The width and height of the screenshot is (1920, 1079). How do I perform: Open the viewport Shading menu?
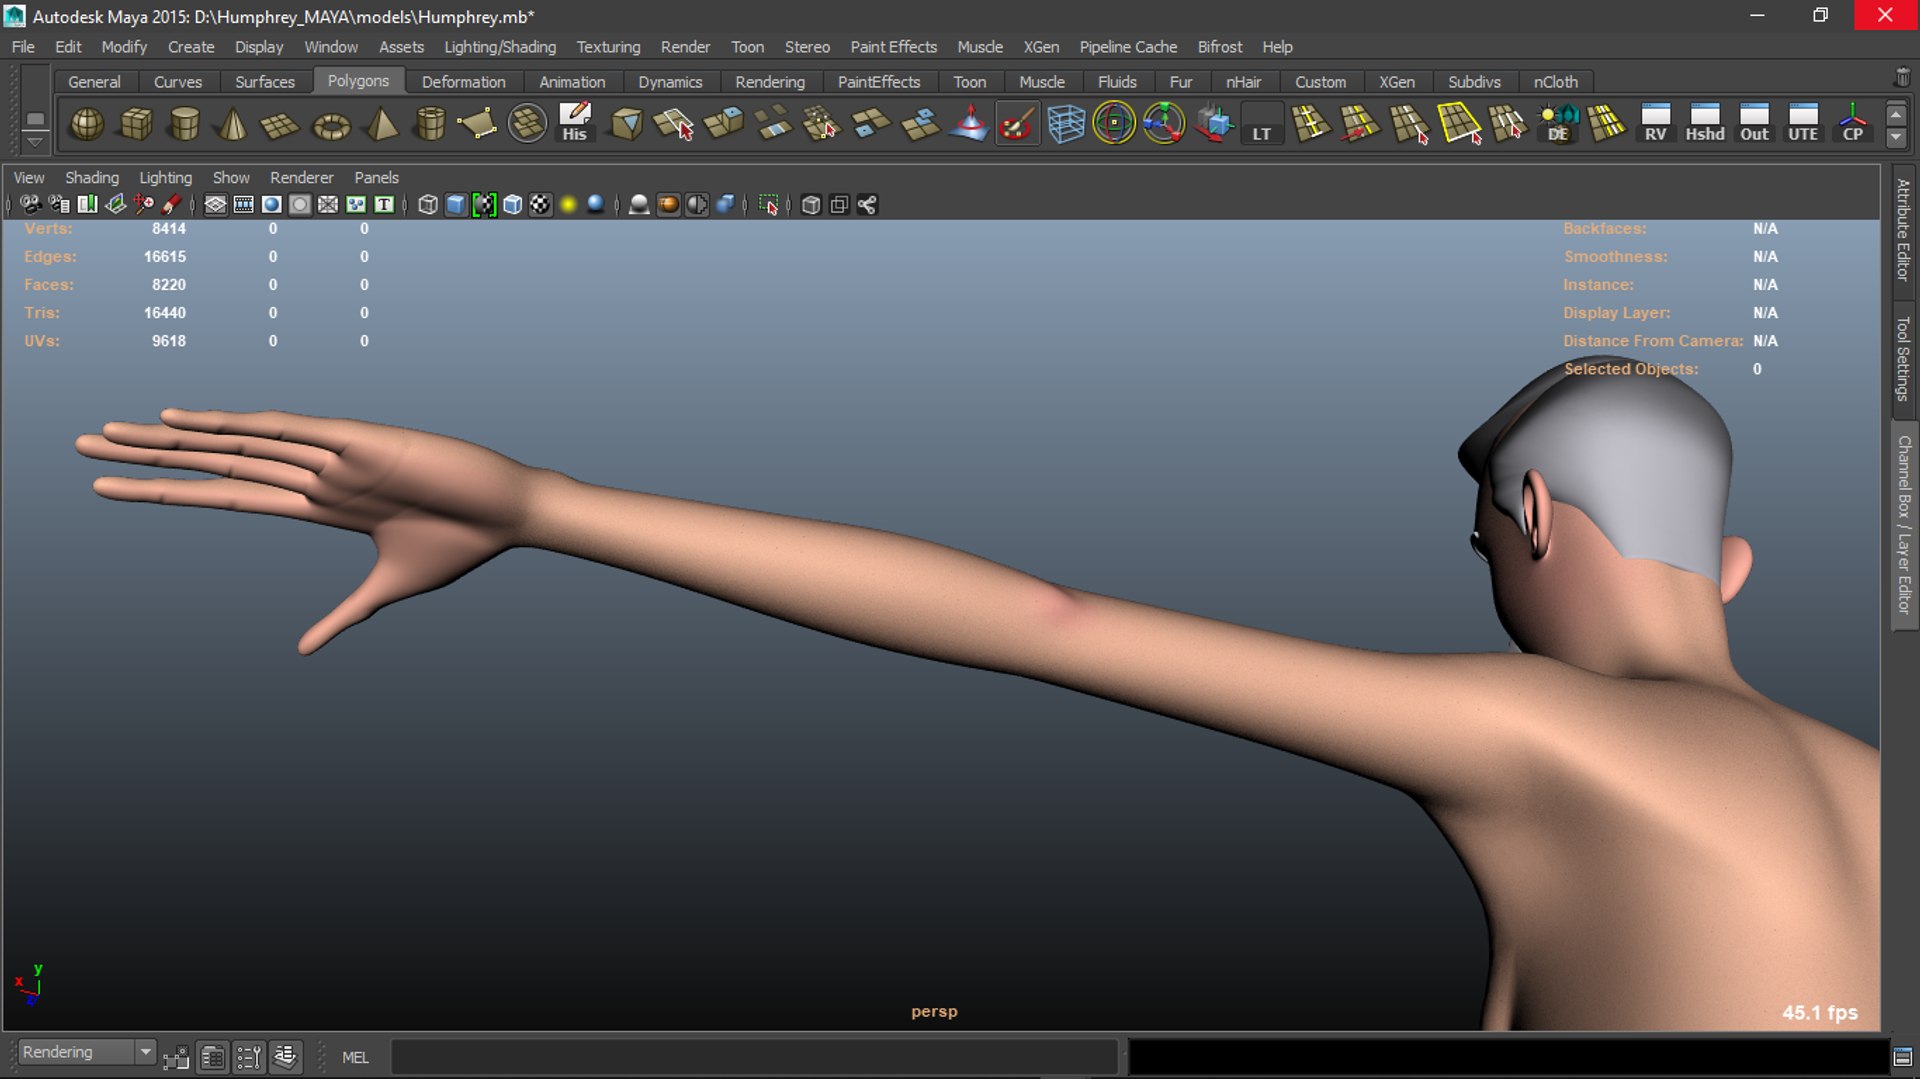click(x=92, y=177)
